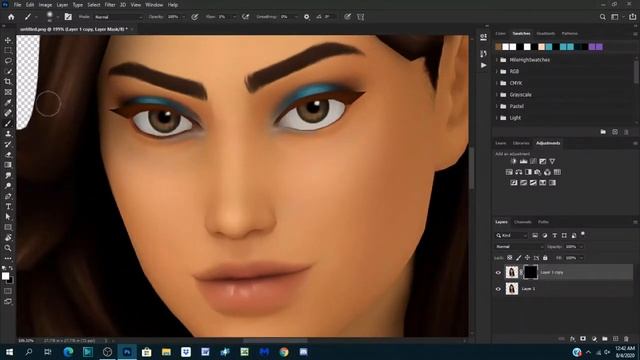Screen dimensions: 640x360
Task: Create new fill or adjustment layer
Action: pyautogui.click(x=594, y=339)
